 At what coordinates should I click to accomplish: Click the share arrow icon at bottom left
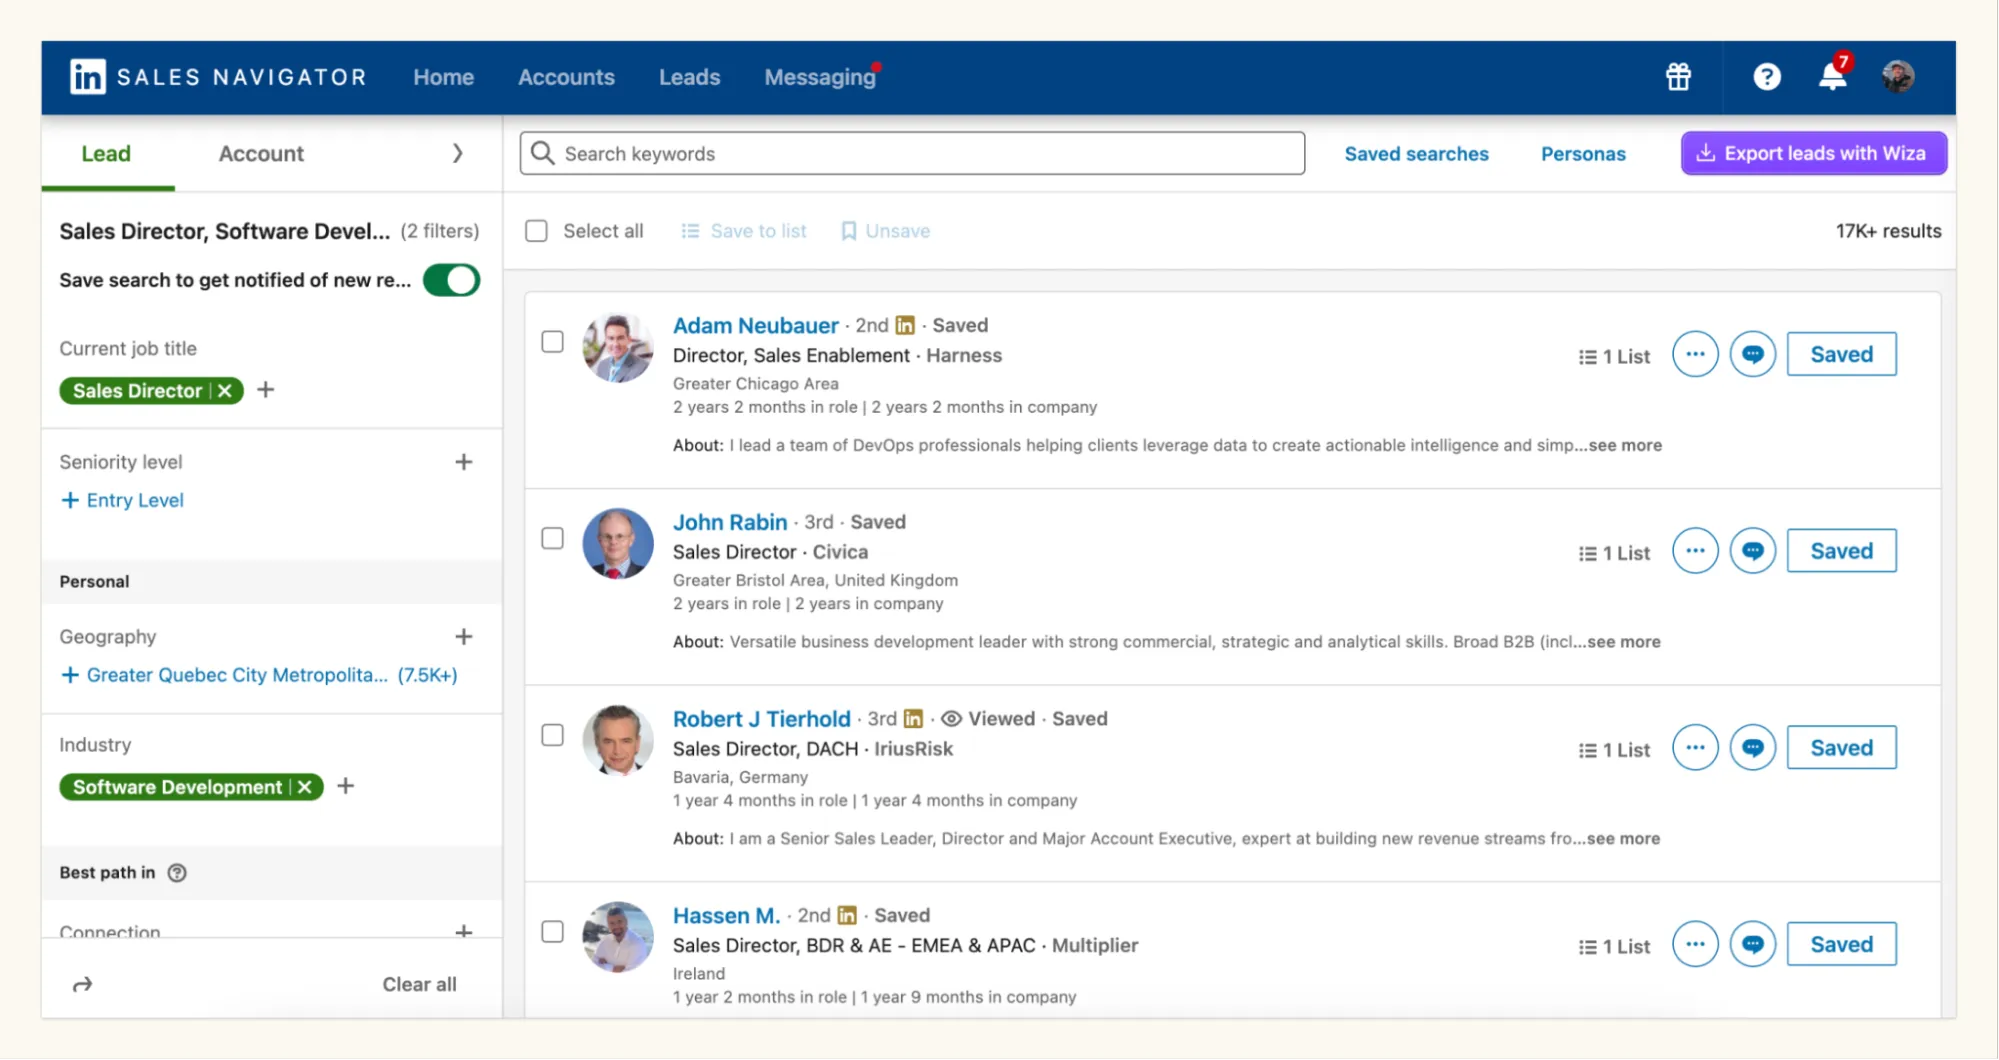pos(82,984)
